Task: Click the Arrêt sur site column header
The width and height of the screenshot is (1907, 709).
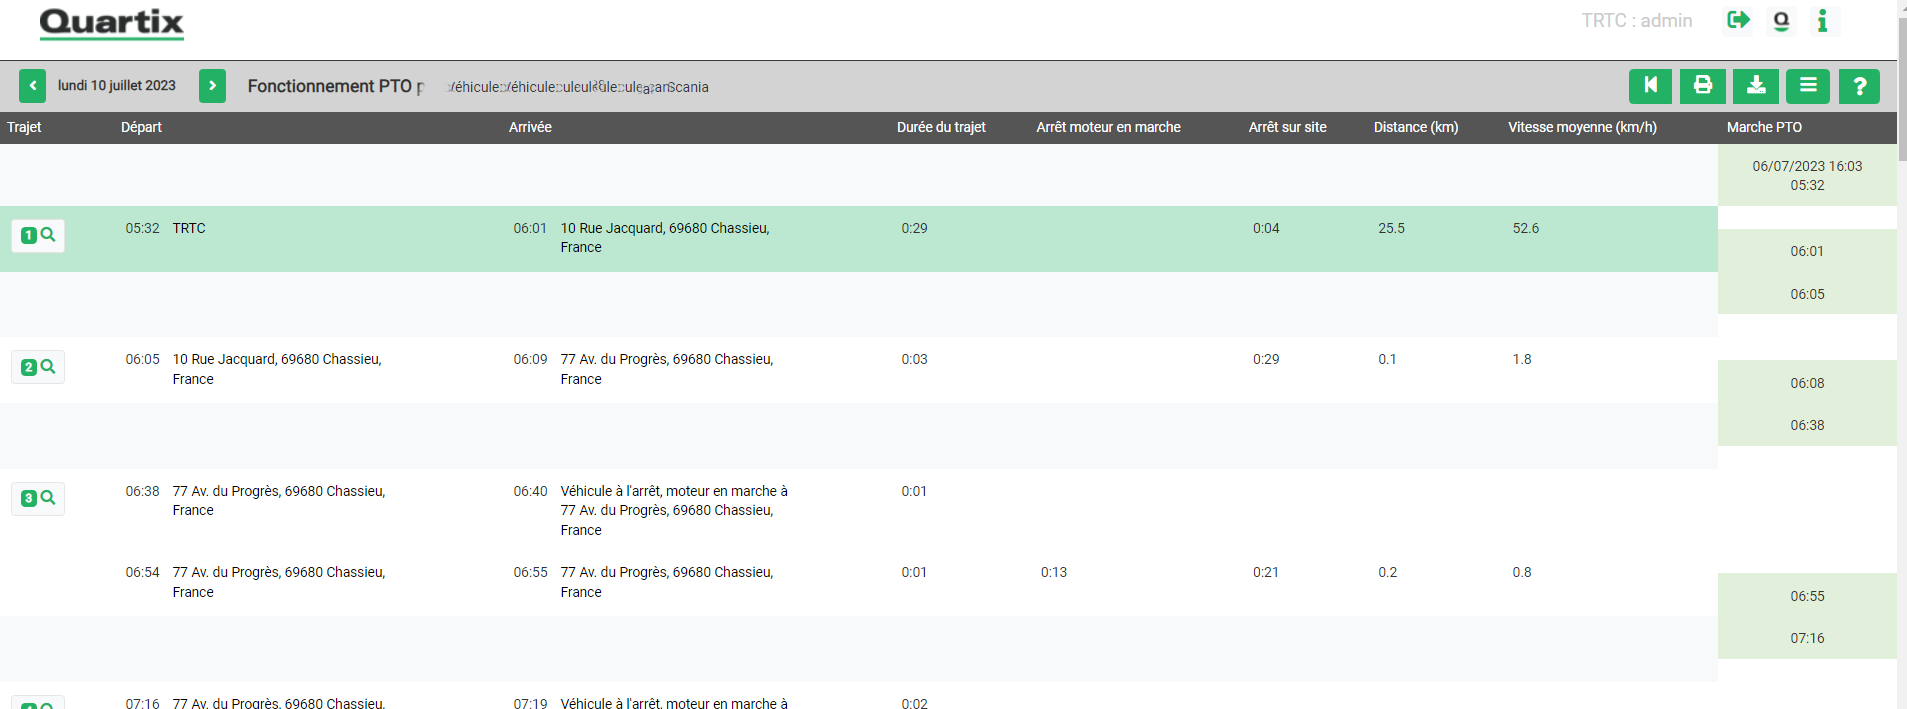Action: (1287, 127)
